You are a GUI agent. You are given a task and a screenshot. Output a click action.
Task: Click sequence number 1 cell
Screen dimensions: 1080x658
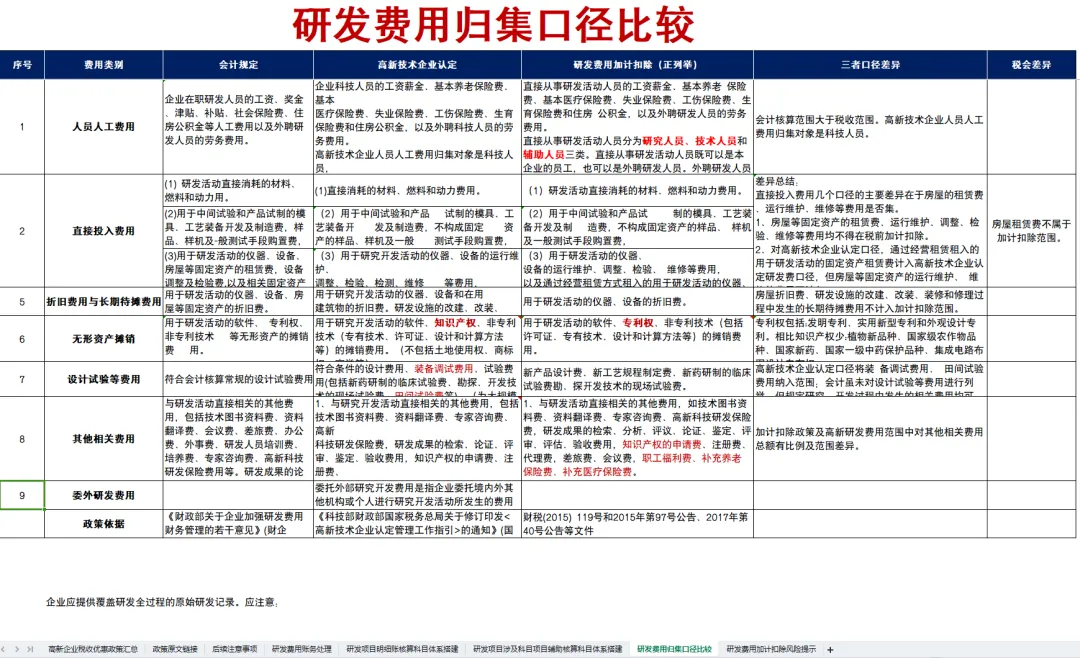pos(22,127)
